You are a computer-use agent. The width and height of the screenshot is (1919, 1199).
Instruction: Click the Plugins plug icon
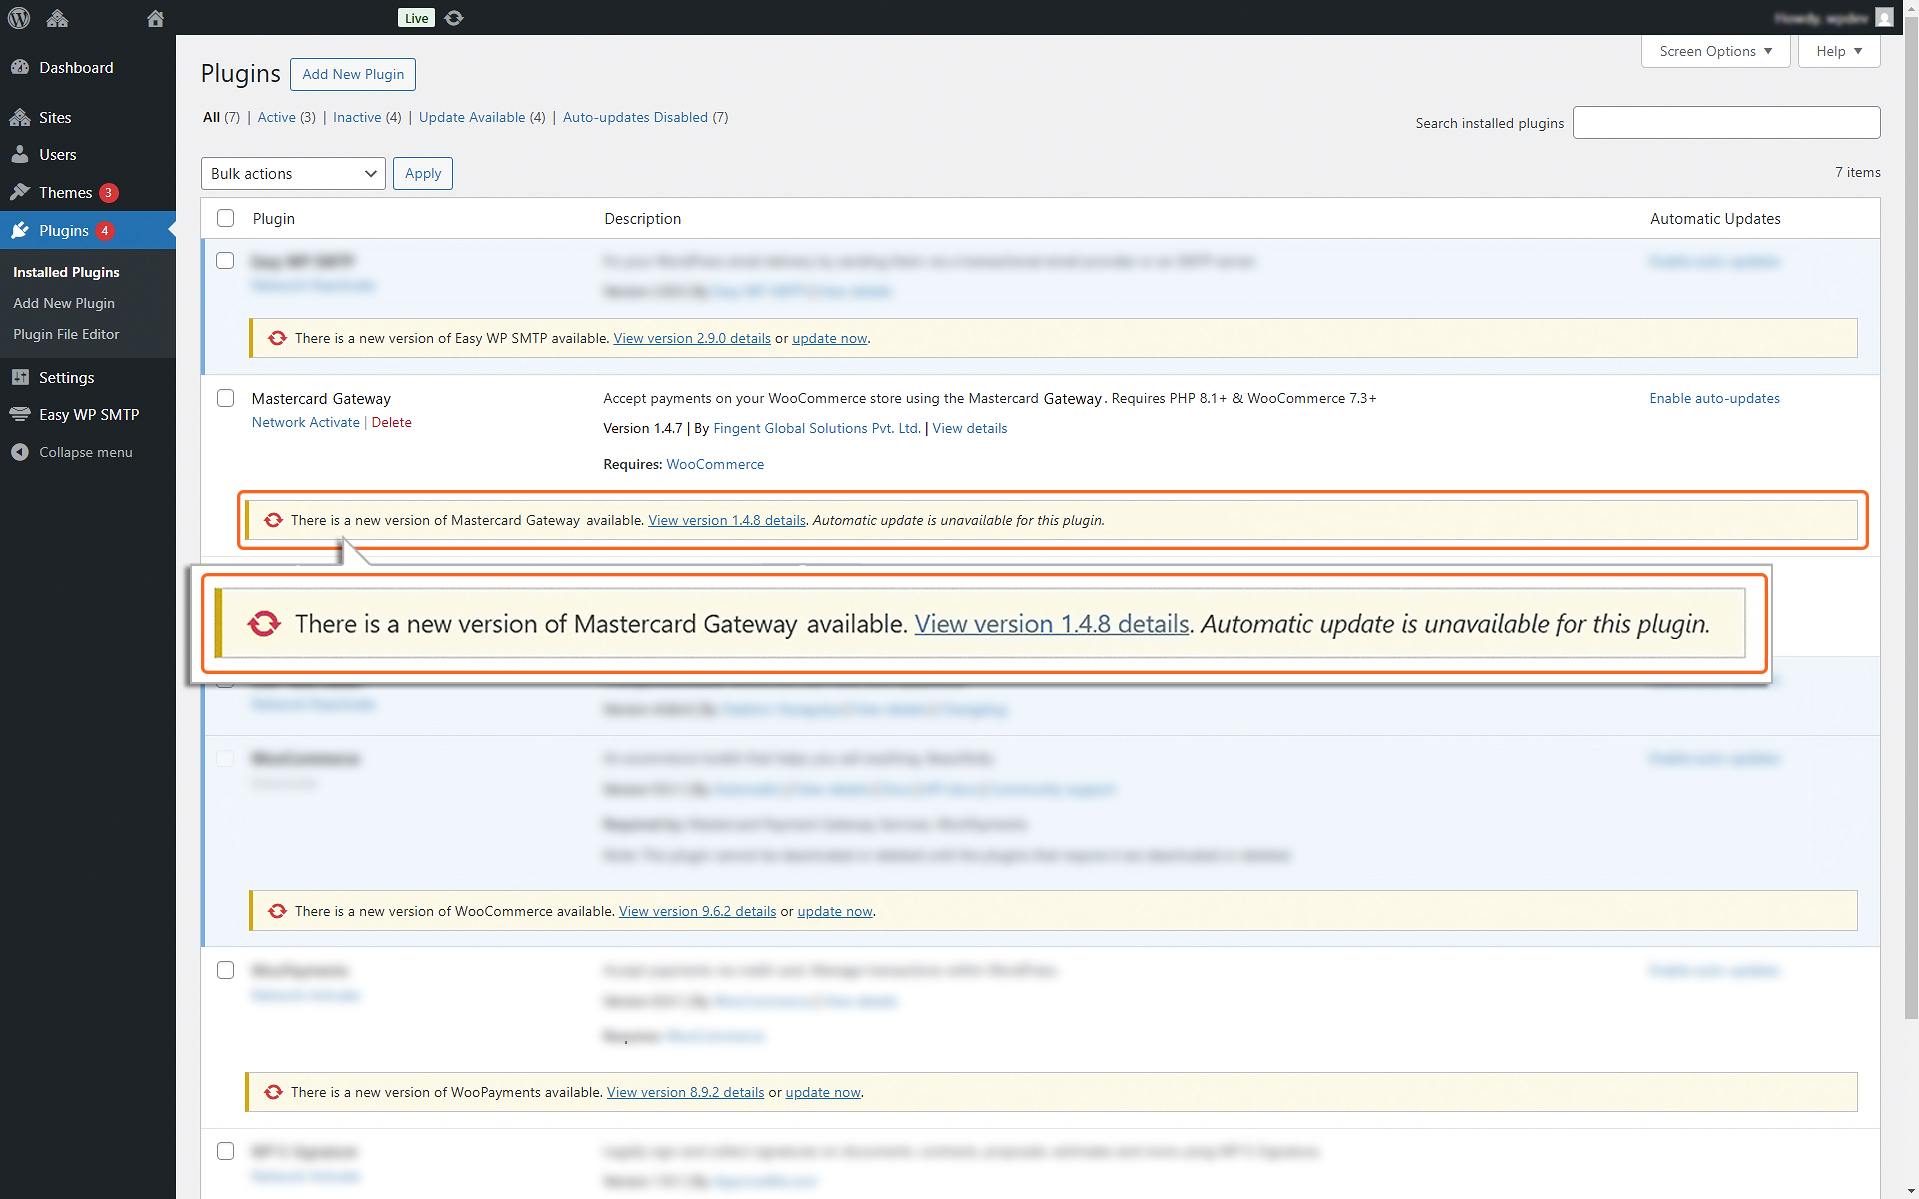20,230
